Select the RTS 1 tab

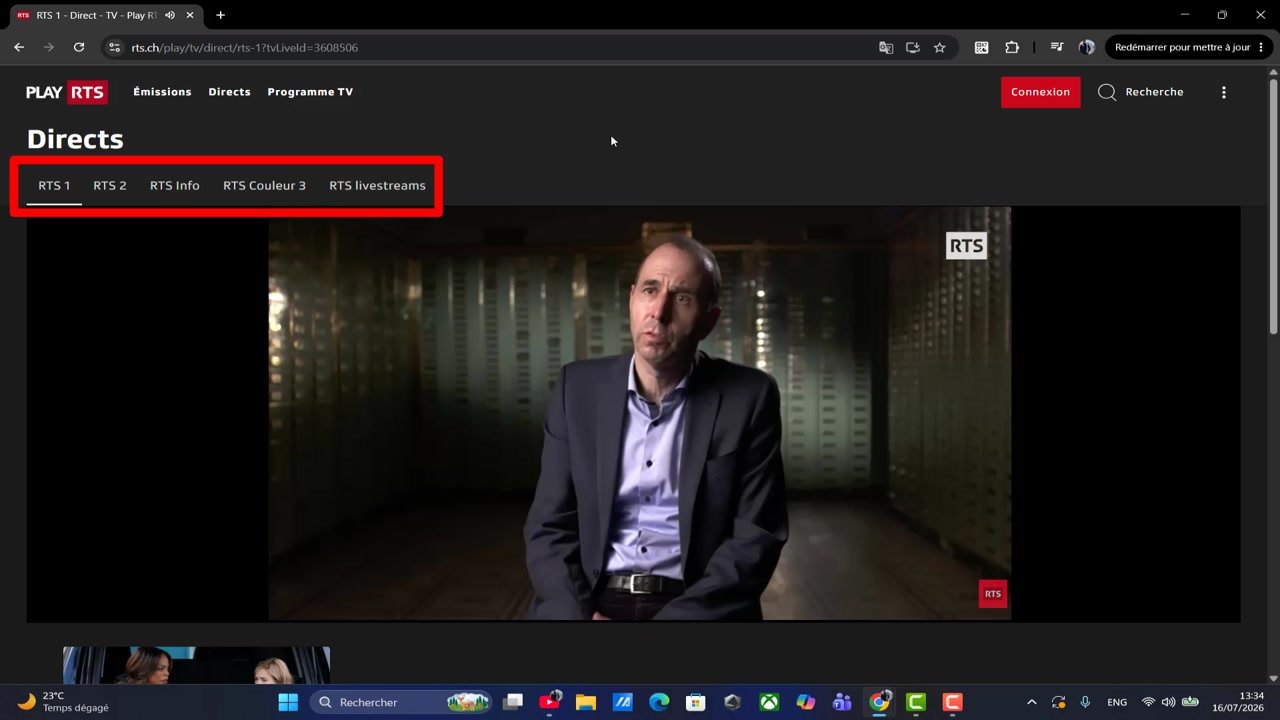tap(54, 185)
